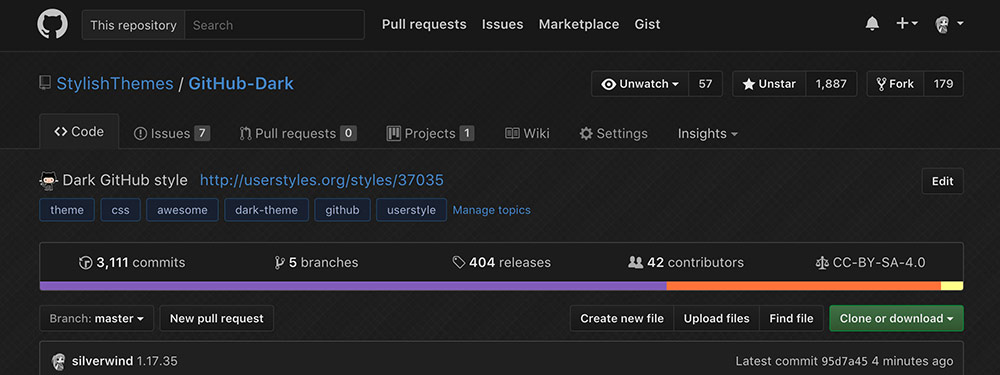View the 57 watchers count
This screenshot has height=375, width=1000.
click(705, 84)
